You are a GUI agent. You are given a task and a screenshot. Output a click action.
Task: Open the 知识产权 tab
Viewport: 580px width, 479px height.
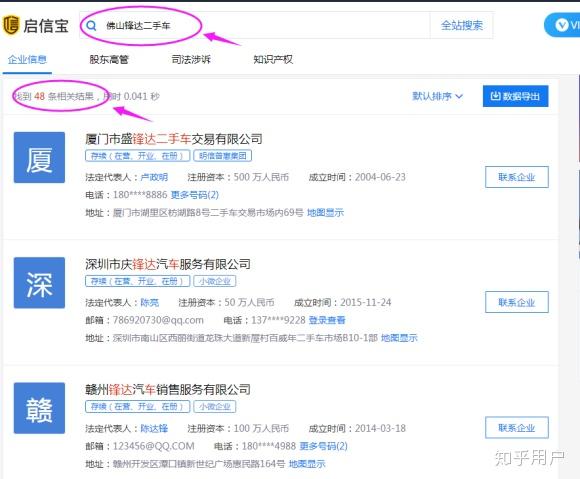pos(273,59)
